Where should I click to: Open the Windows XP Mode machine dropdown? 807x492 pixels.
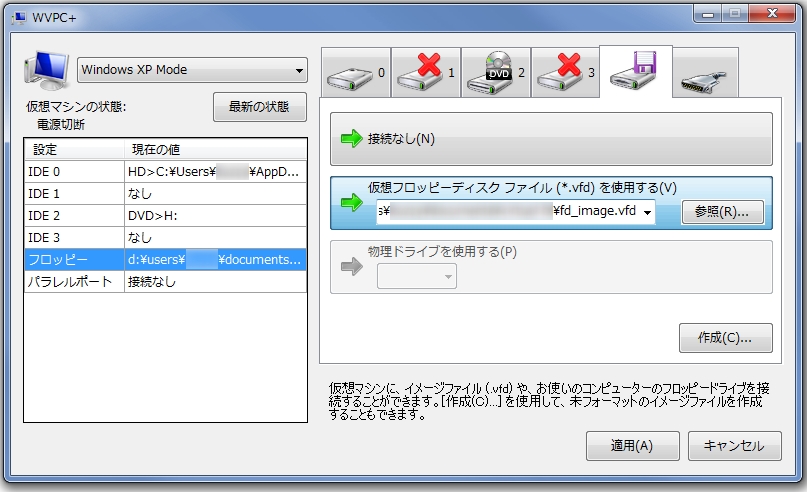click(x=192, y=69)
